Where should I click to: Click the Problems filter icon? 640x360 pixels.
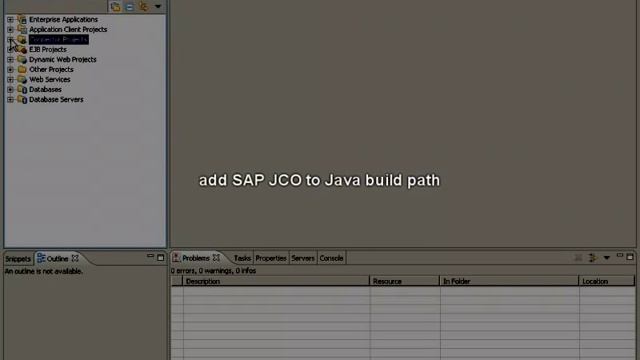[592, 258]
